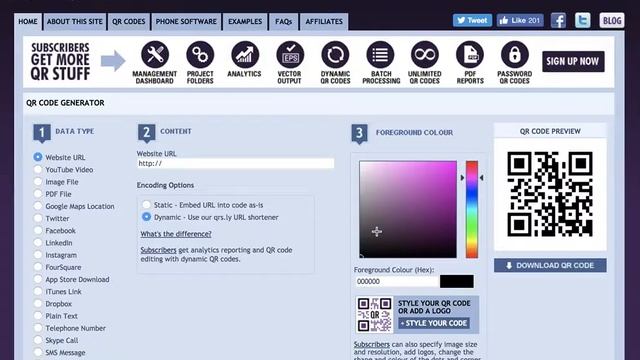The height and width of the screenshot is (360, 640).
Task: Click the Unlimited QR Codes infinity icon
Action: [425, 55]
